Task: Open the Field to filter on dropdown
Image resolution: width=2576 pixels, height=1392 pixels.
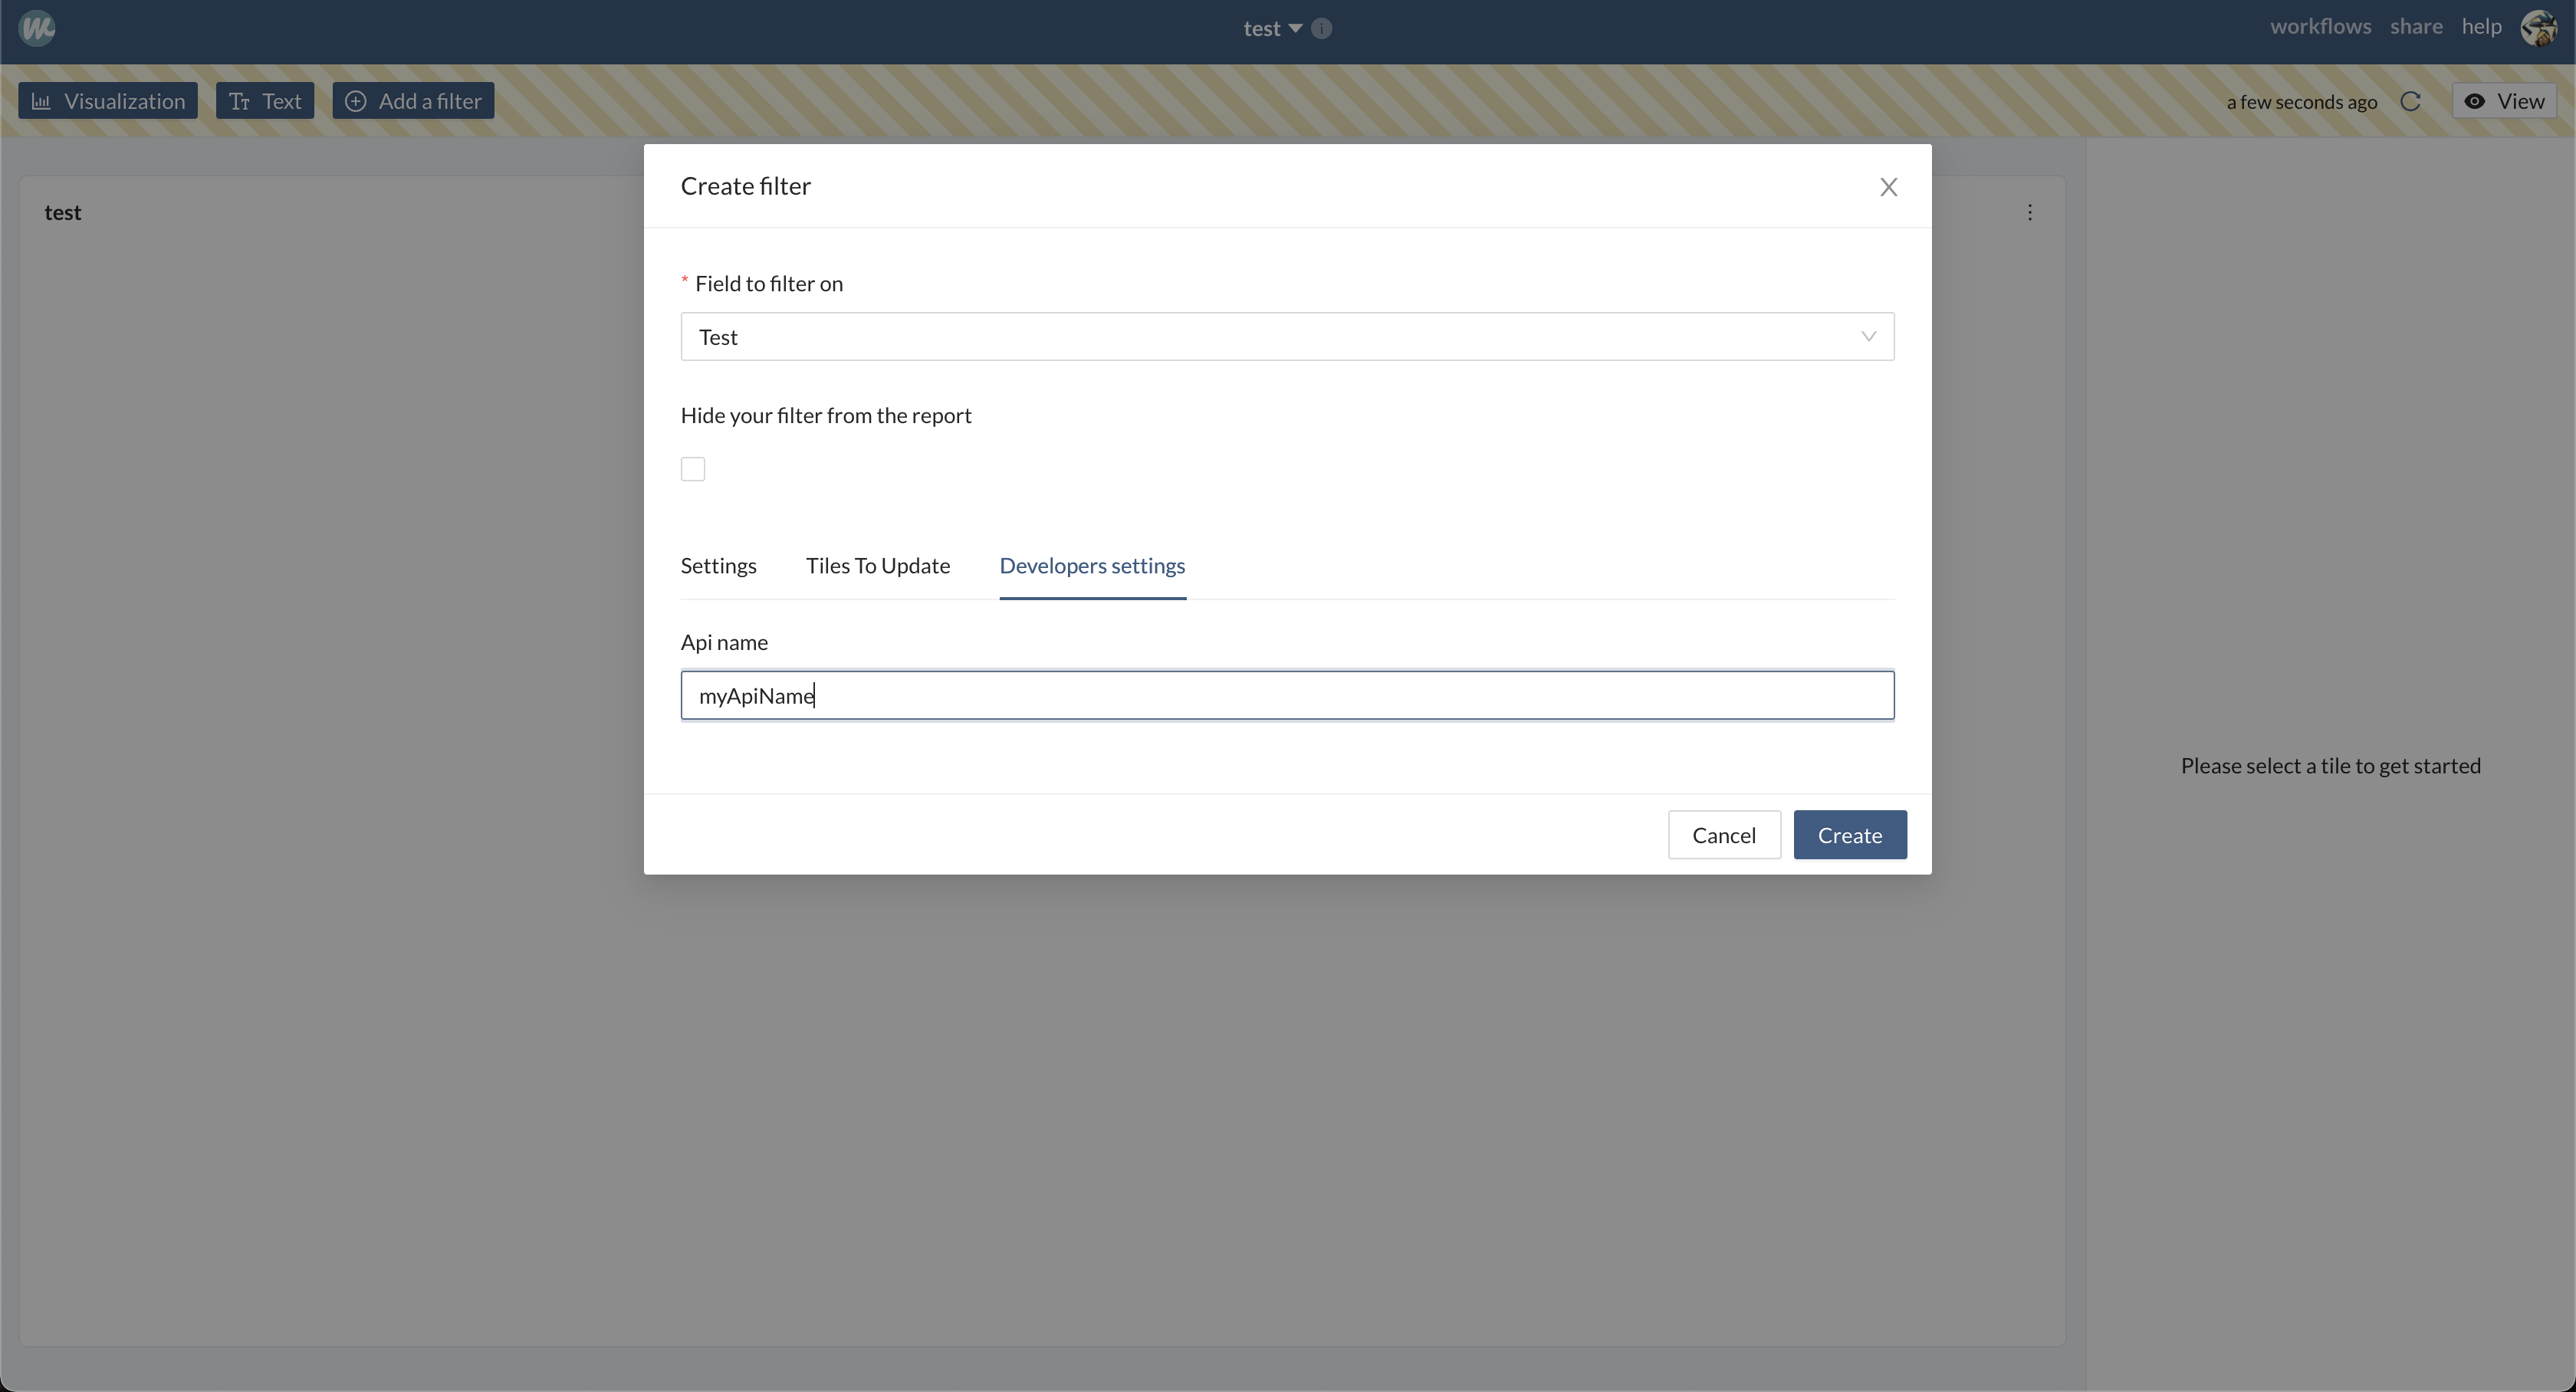Action: (x=1287, y=337)
